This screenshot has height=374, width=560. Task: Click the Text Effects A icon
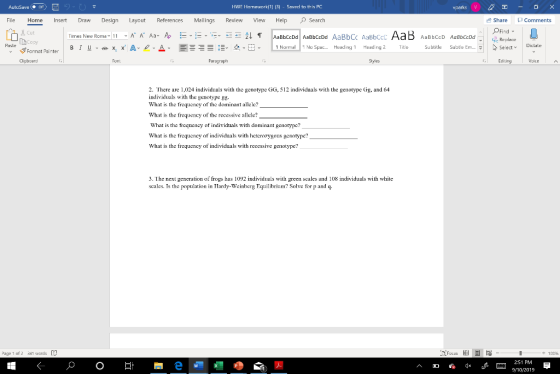coord(133,48)
